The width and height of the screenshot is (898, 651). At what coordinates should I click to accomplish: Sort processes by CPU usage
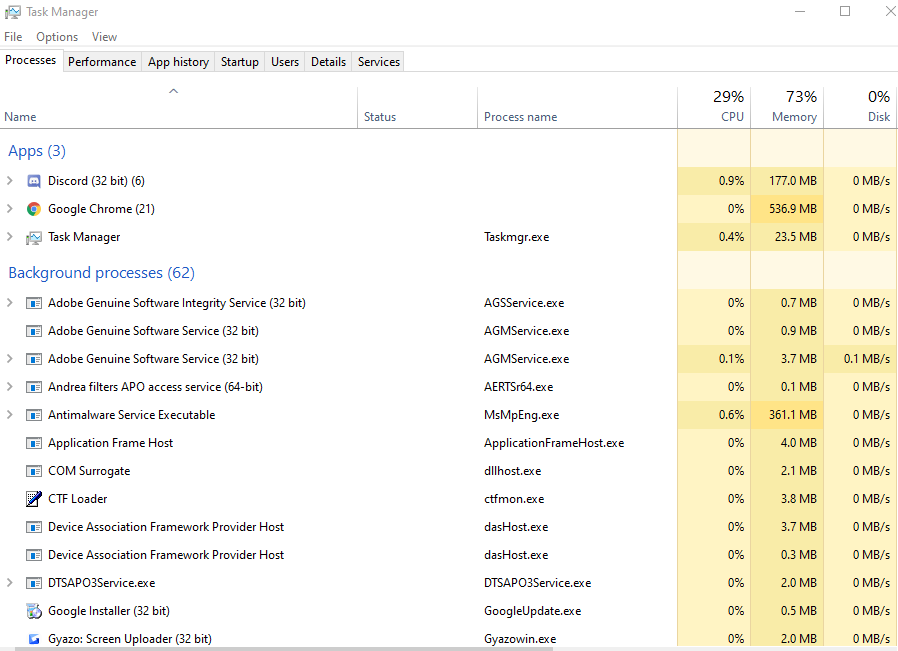(x=714, y=108)
